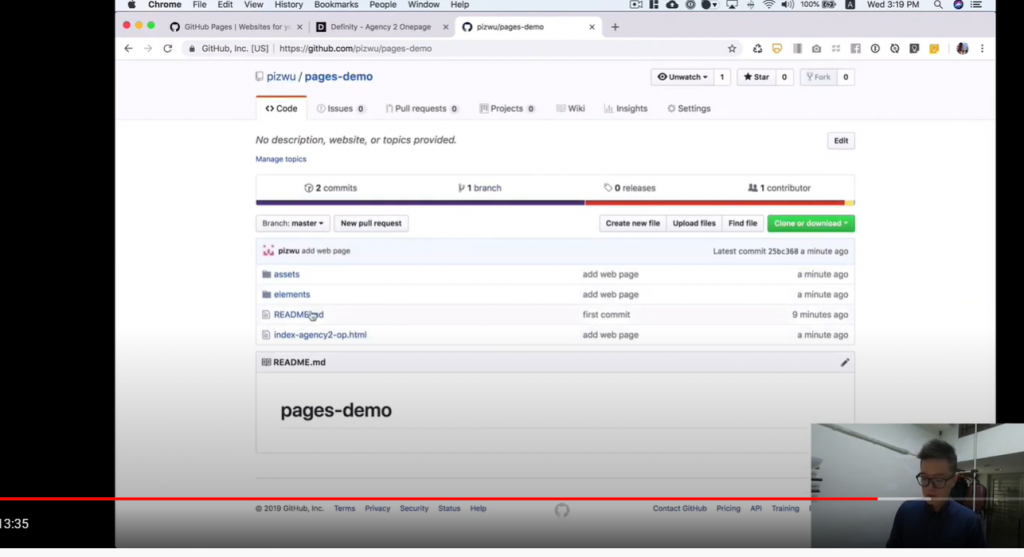The image size is (1024, 557).
Task: Select the Code repository tab
Action: [x=281, y=108]
